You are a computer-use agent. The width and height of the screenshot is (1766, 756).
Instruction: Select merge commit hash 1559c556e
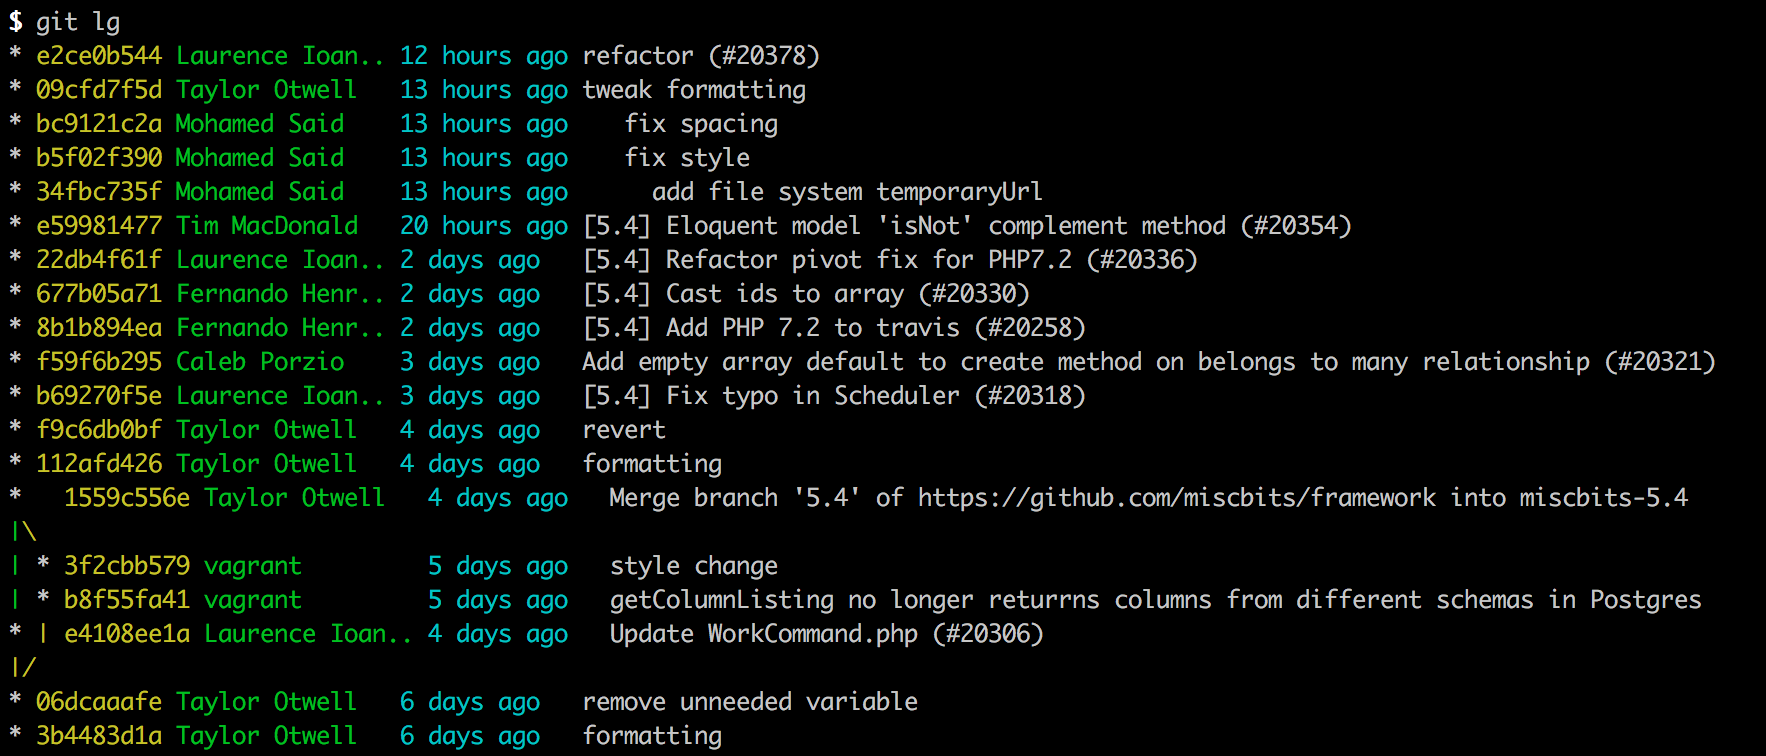(127, 498)
